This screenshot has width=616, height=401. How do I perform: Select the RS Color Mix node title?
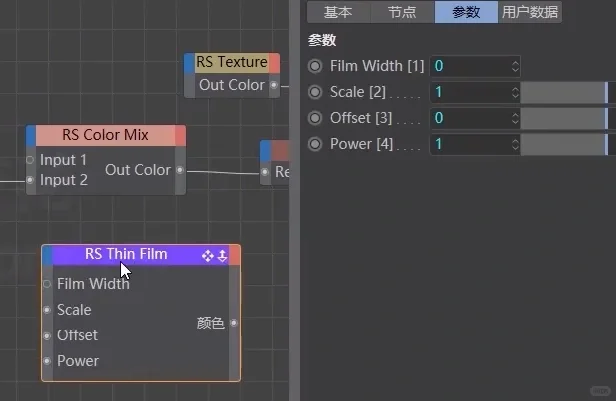105,135
